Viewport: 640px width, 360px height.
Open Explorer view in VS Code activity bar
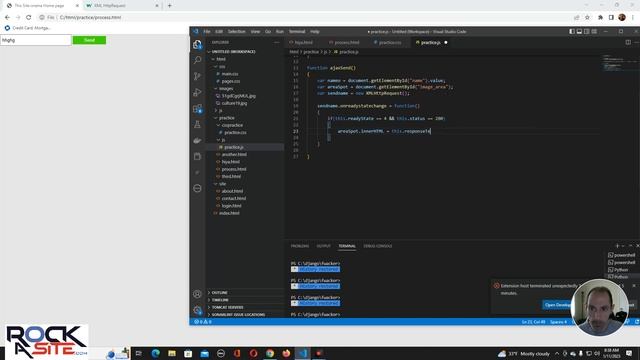198,44
